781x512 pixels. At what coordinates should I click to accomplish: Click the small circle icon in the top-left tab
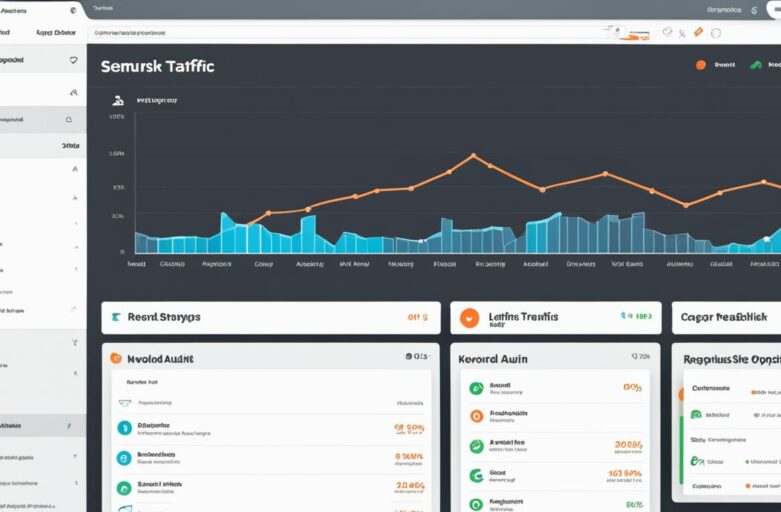point(73,10)
